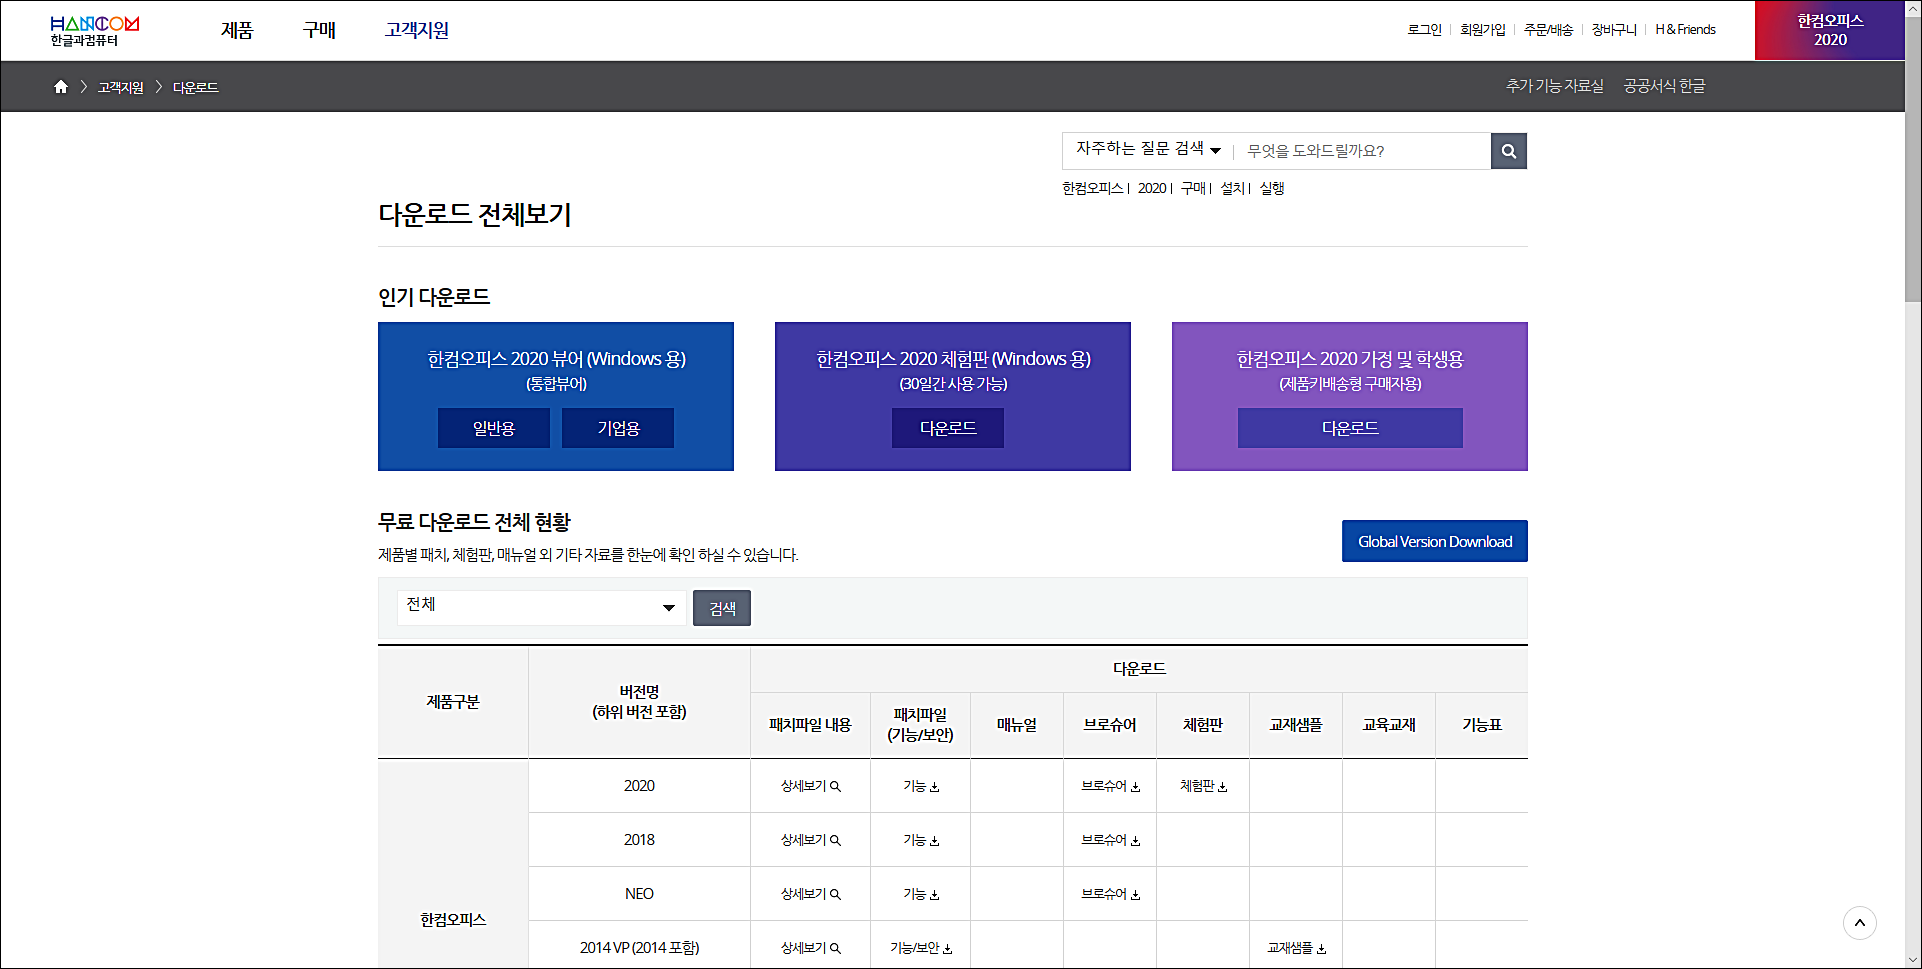Click the 회원가입 link

[1482, 30]
